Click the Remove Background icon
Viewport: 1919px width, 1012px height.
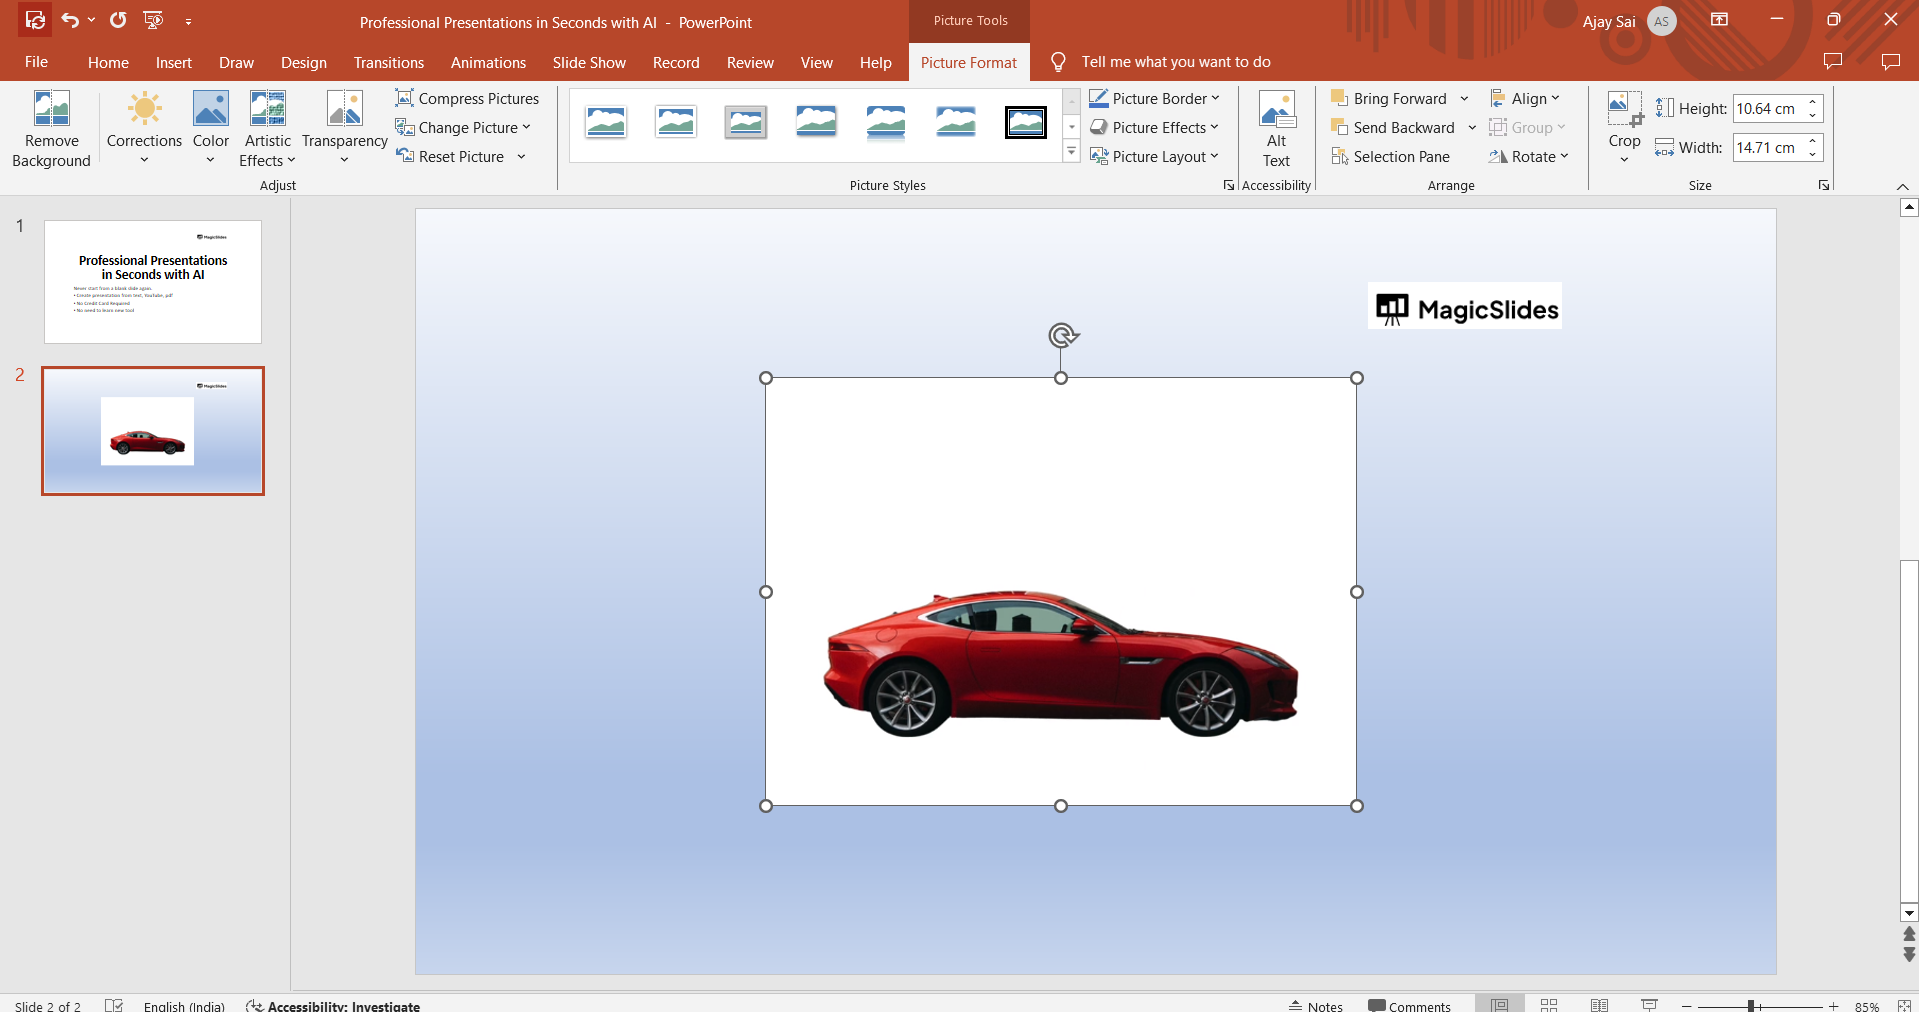coord(51,109)
